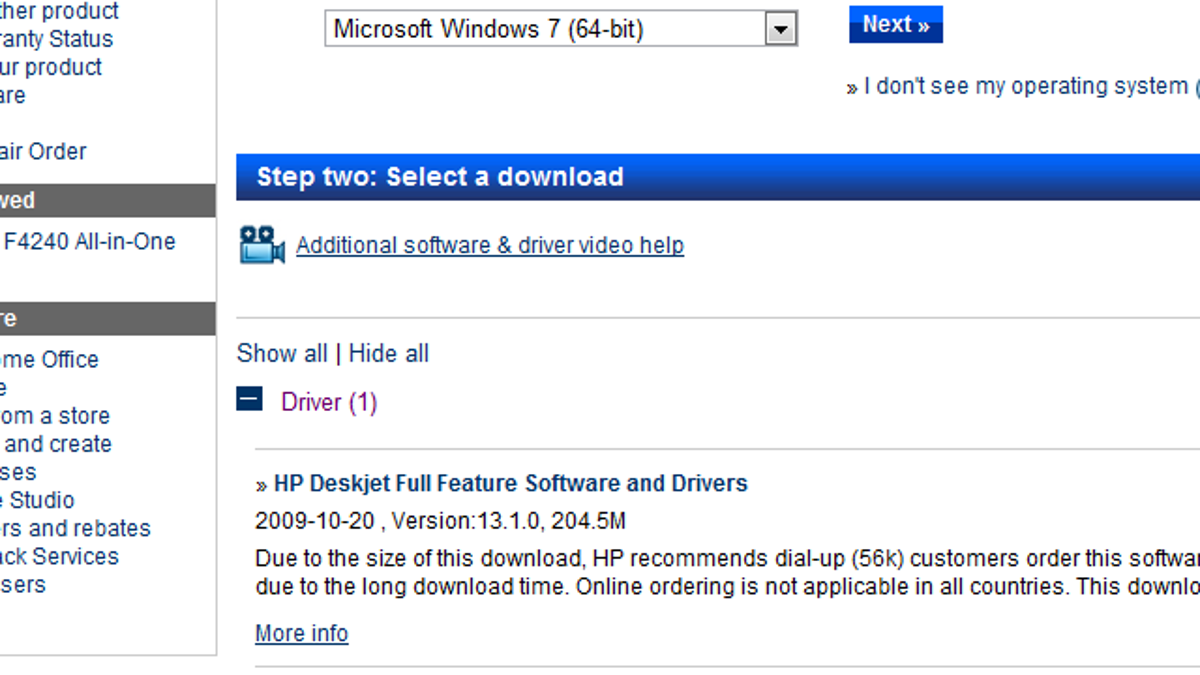The image size is (1200, 675).
Task: Click More info under the Deskjet driver
Action: tap(302, 633)
